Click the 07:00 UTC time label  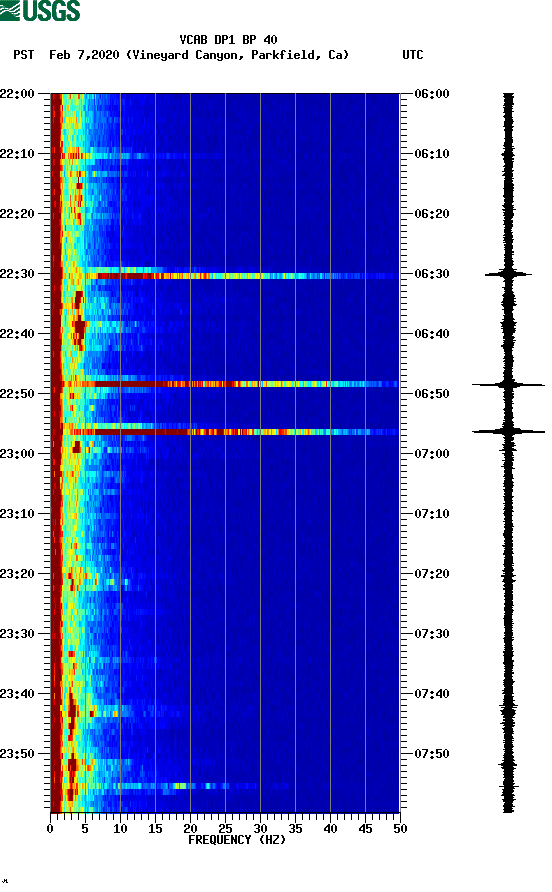tap(432, 454)
